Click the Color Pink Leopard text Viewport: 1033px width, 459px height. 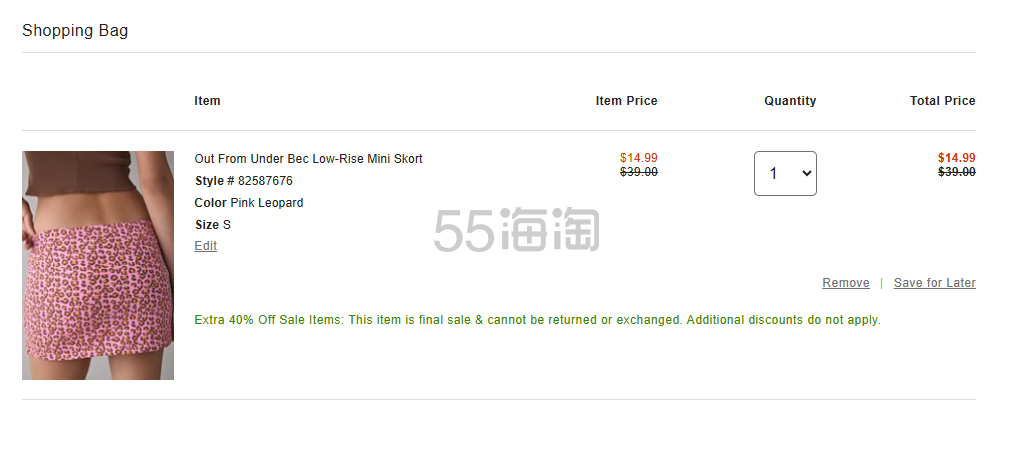pyautogui.click(x=248, y=203)
